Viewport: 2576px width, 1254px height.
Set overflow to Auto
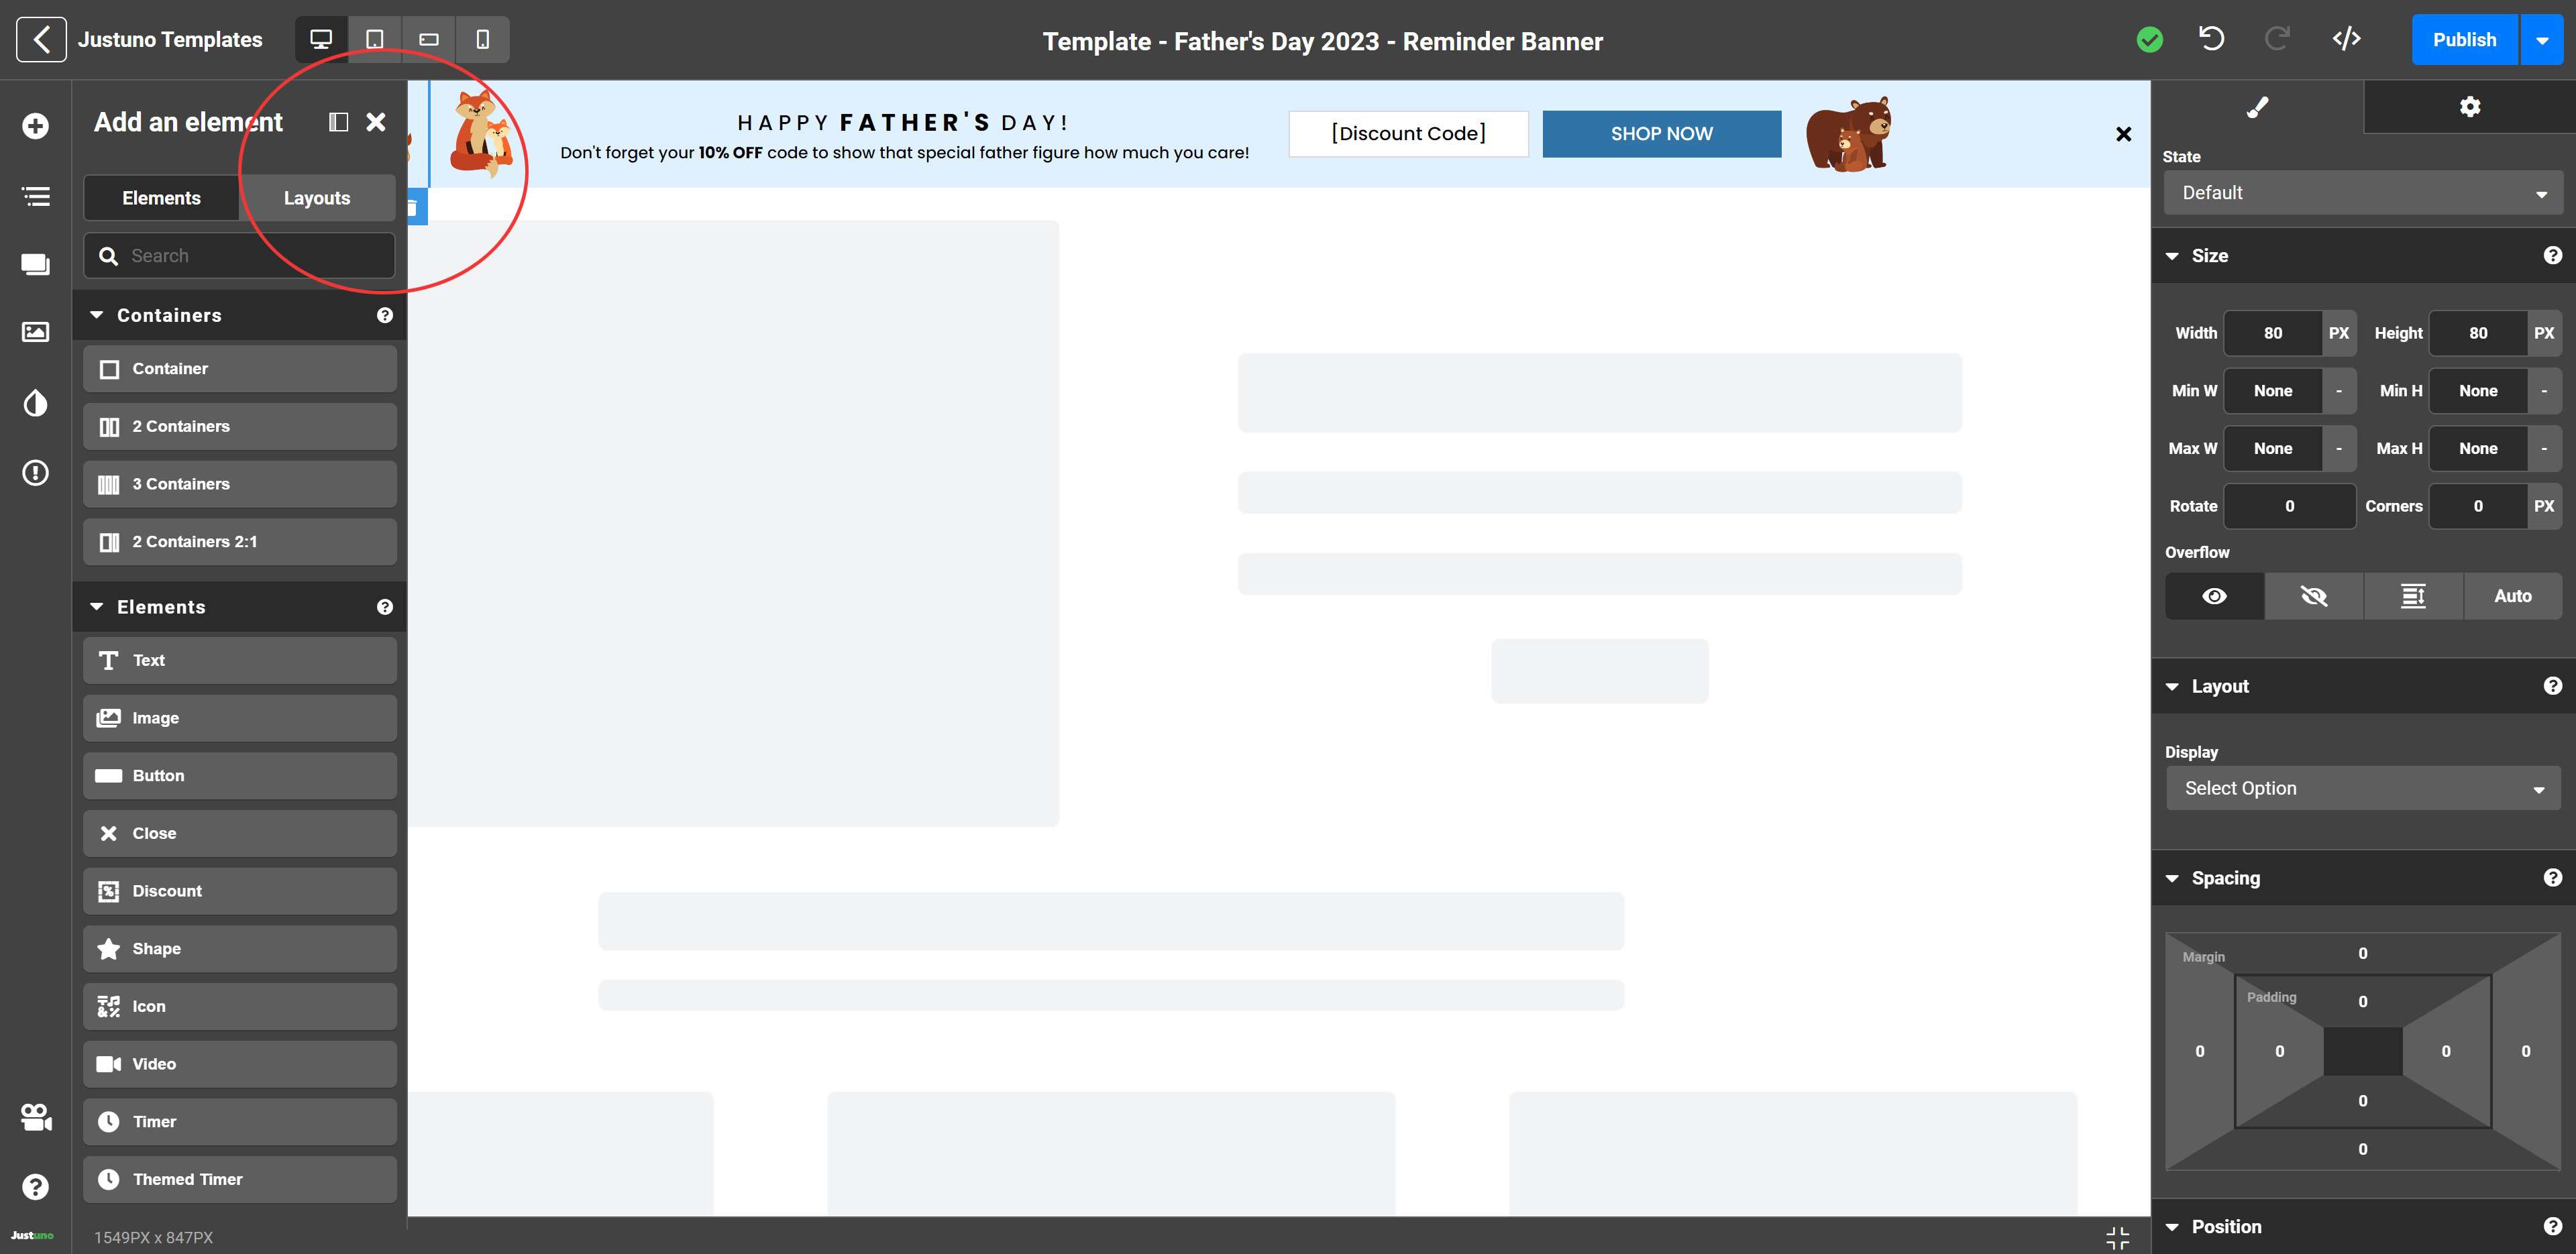pos(2512,596)
